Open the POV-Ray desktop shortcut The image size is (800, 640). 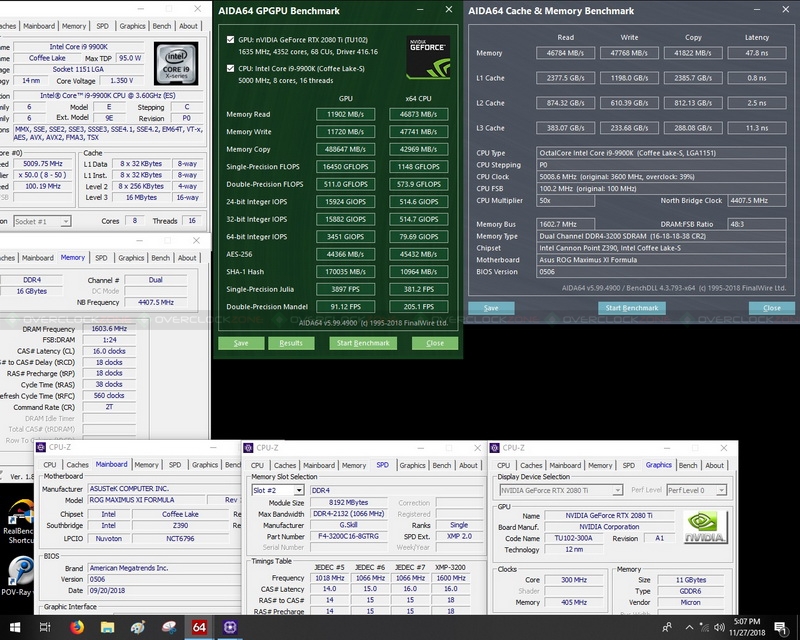(17, 576)
